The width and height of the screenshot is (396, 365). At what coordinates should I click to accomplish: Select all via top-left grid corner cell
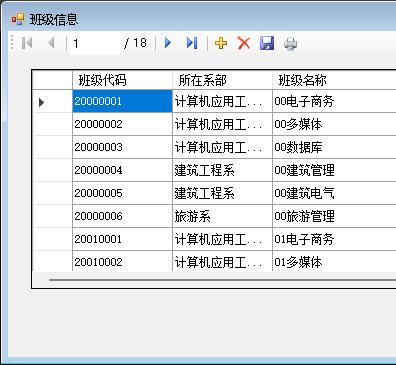point(53,80)
